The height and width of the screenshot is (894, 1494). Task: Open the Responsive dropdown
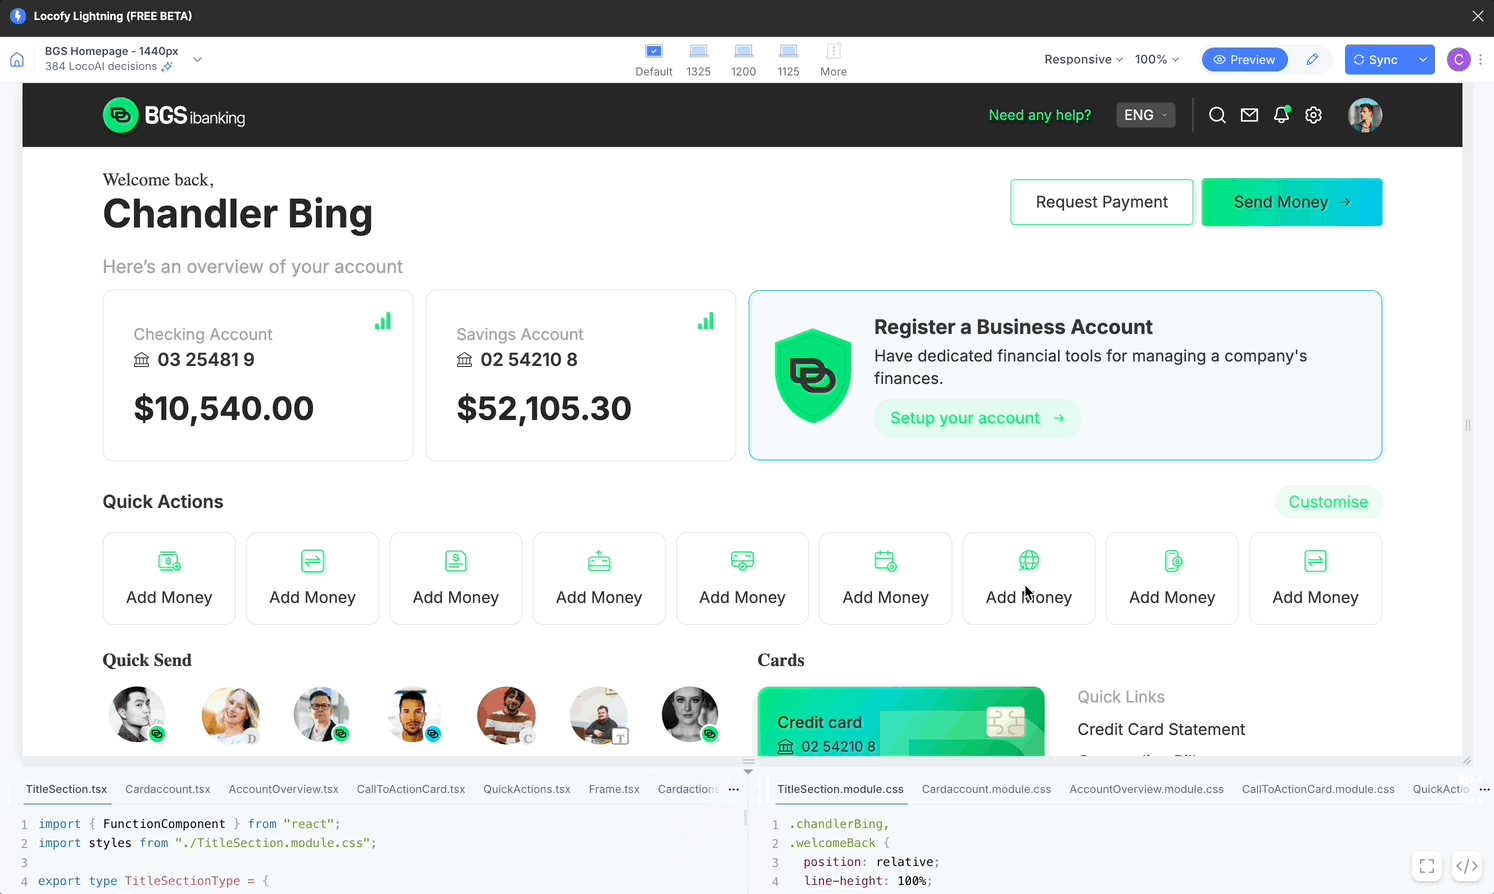click(1083, 60)
